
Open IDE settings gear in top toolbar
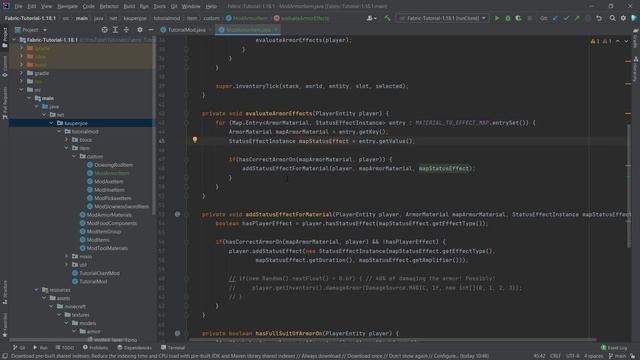pos(623,18)
